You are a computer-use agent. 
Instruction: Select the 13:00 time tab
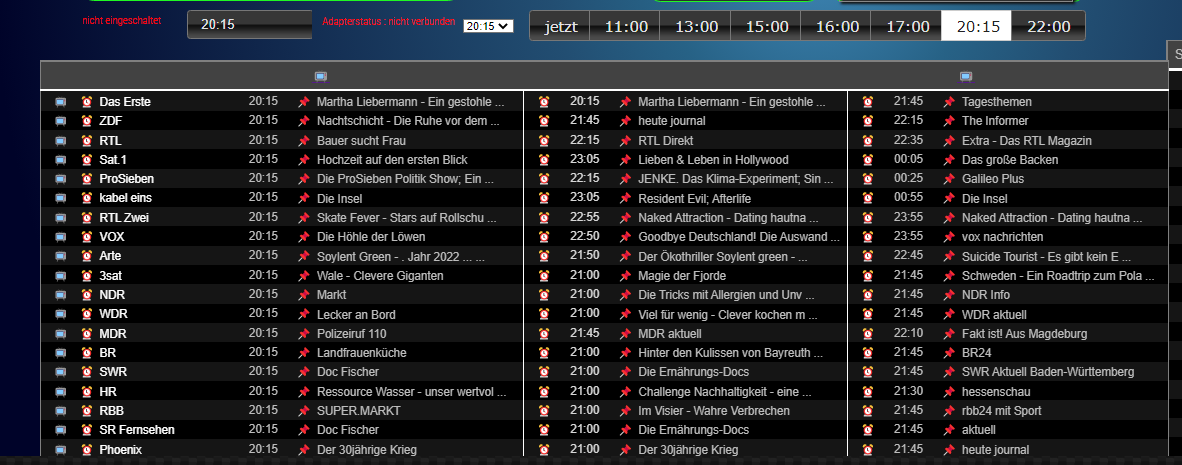pos(696,26)
